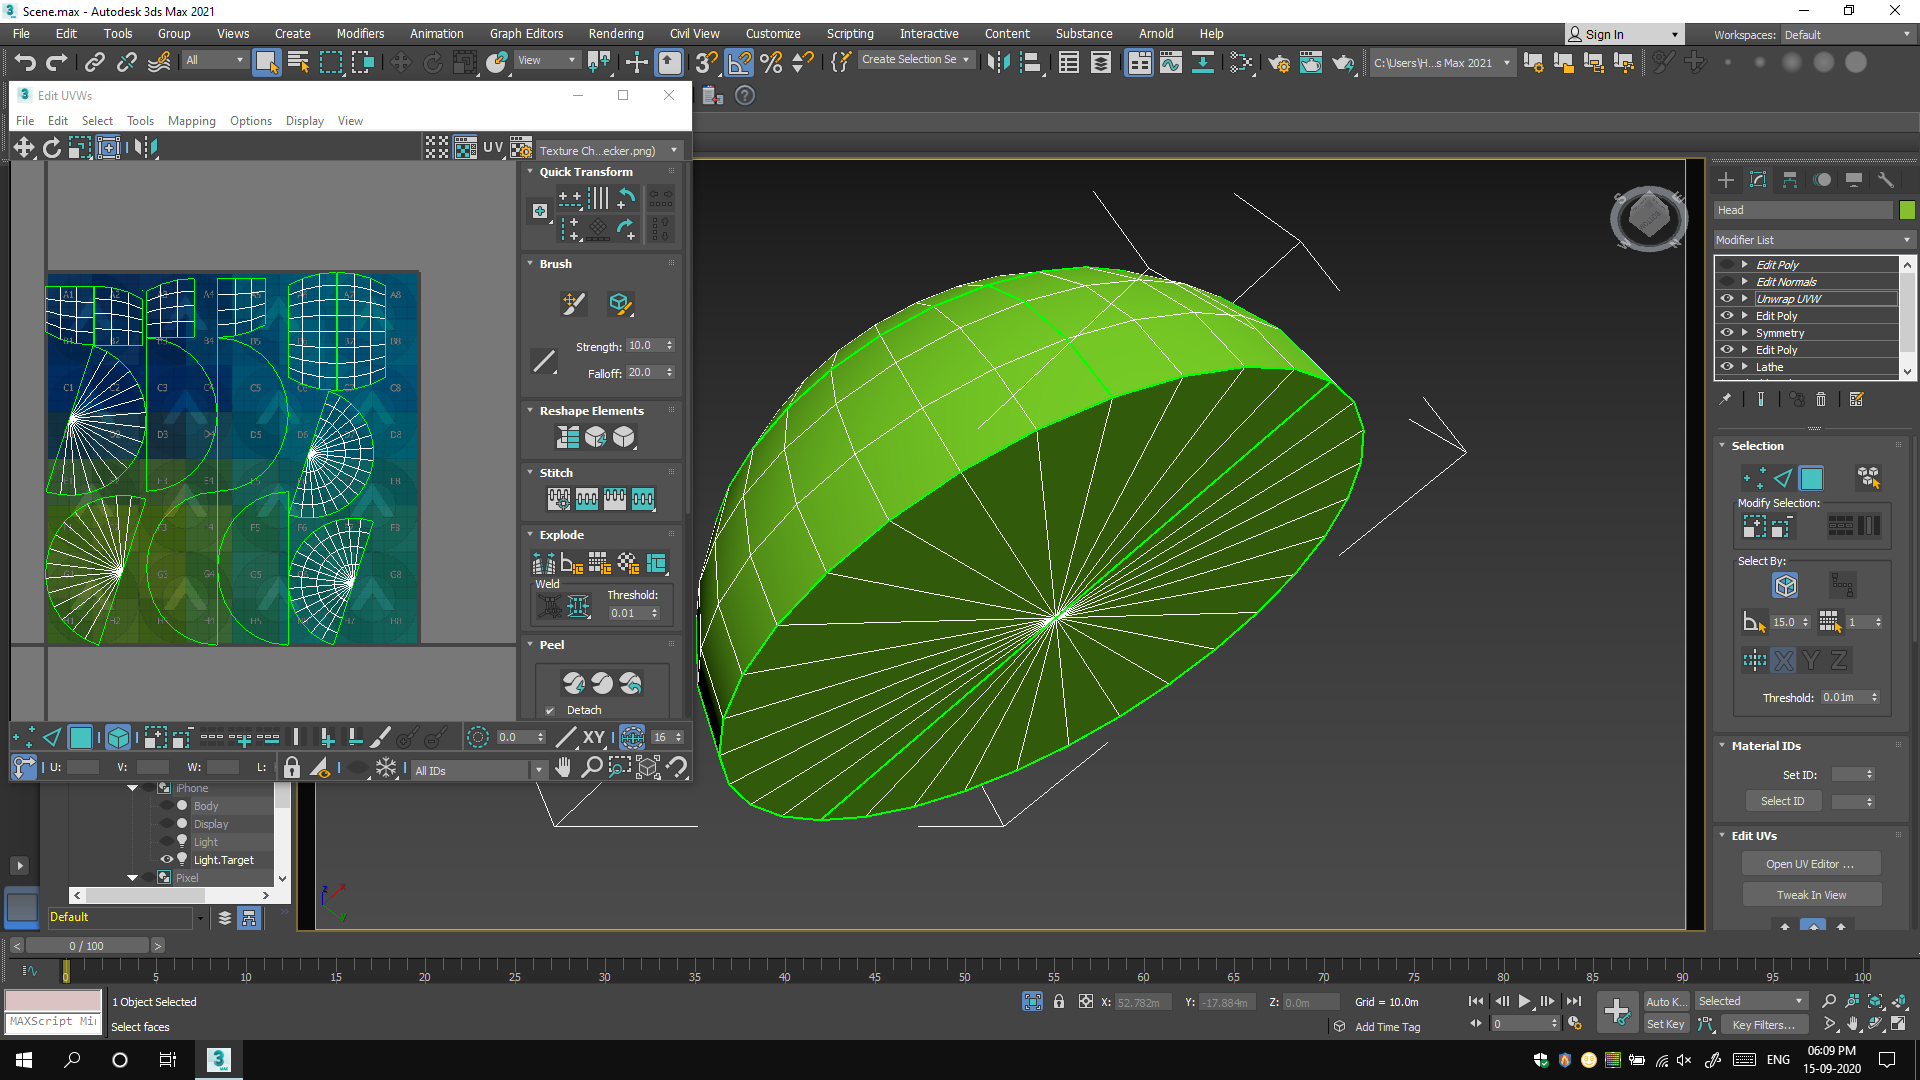Open the Rendering menu
The height and width of the screenshot is (1080, 1920).
(616, 34)
